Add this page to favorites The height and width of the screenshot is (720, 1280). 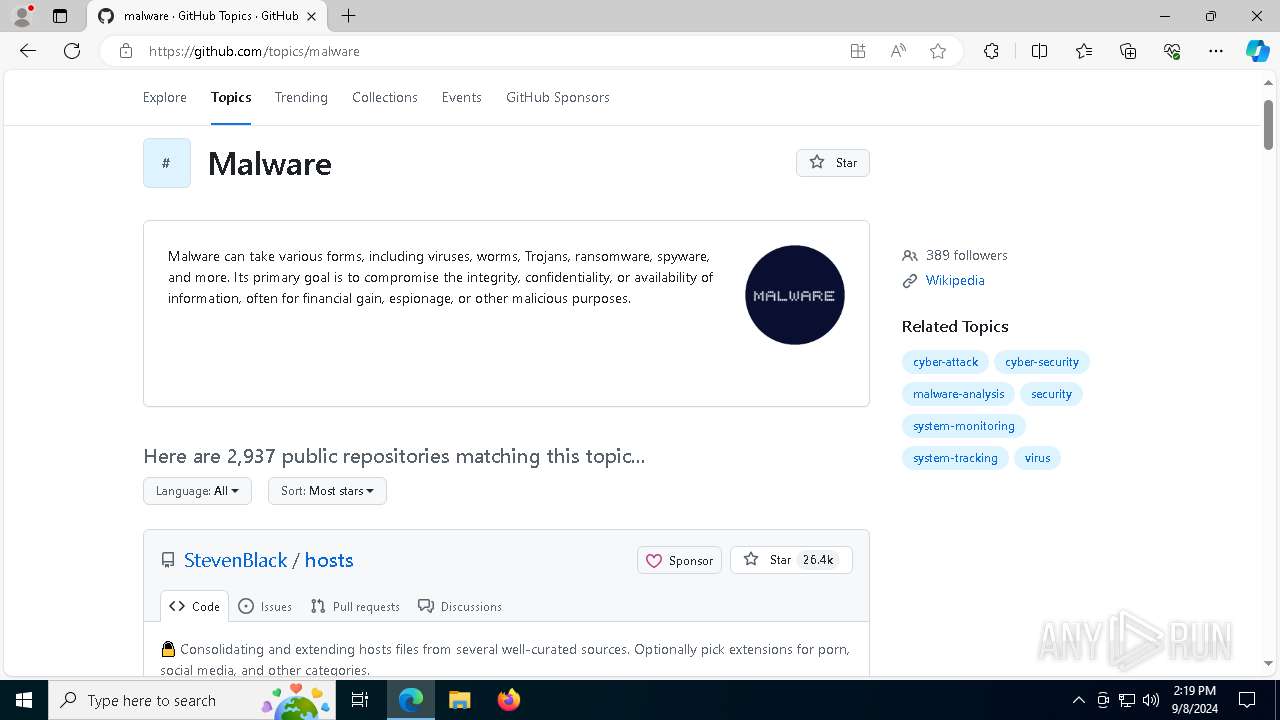[938, 51]
